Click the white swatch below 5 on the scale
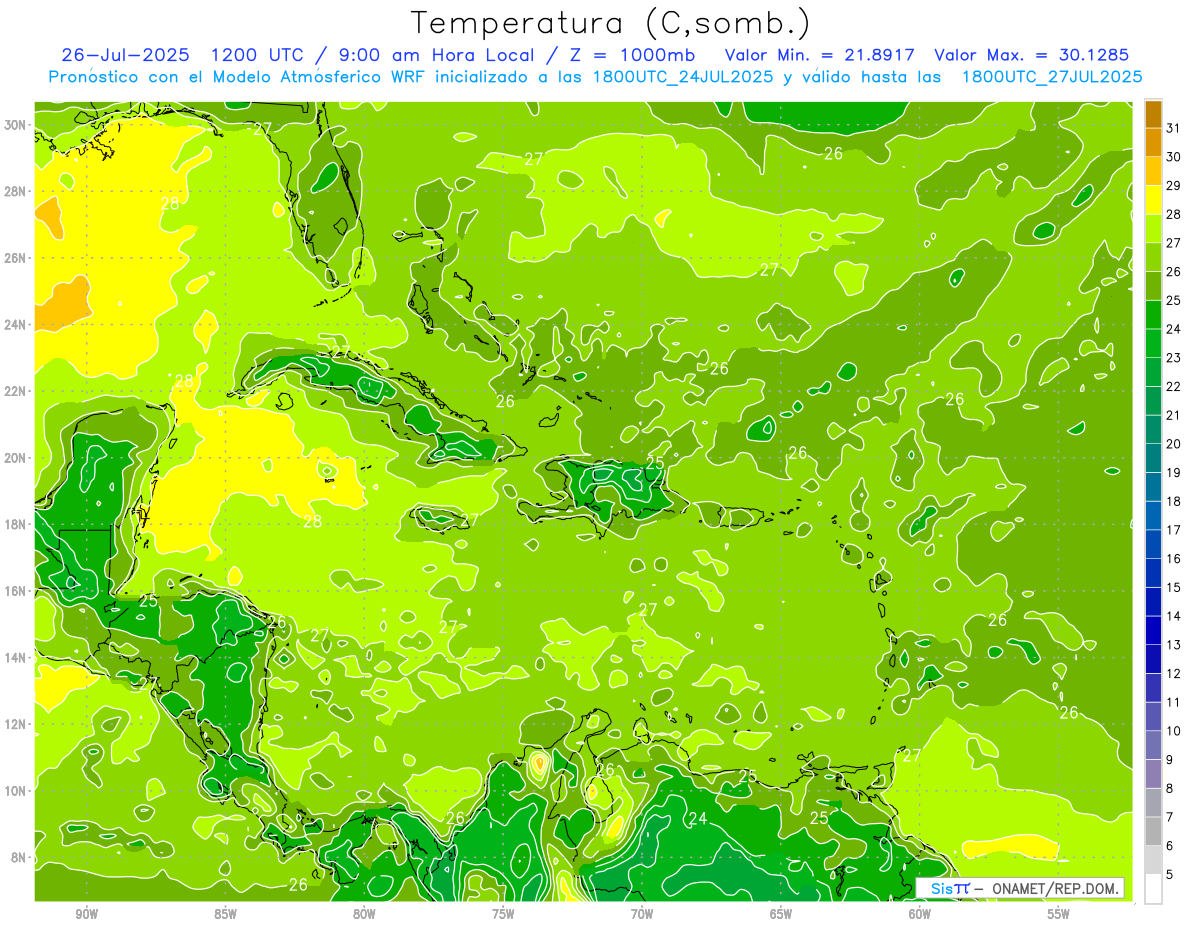1200x927 pixels. [1154, 889]
